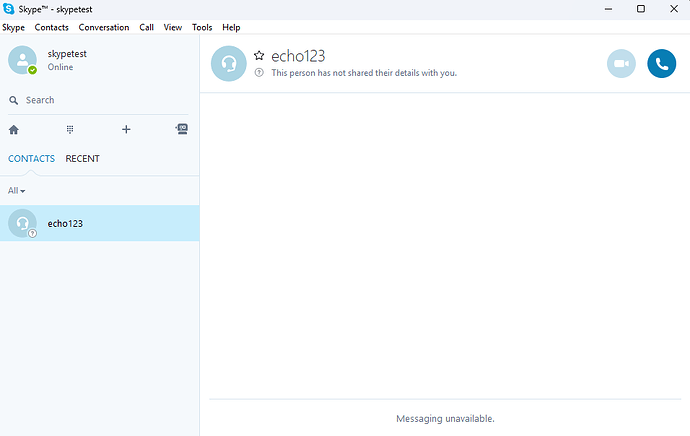The image size is (690, 436).
Task: Click the search magnifier icon
Action: 14,100
